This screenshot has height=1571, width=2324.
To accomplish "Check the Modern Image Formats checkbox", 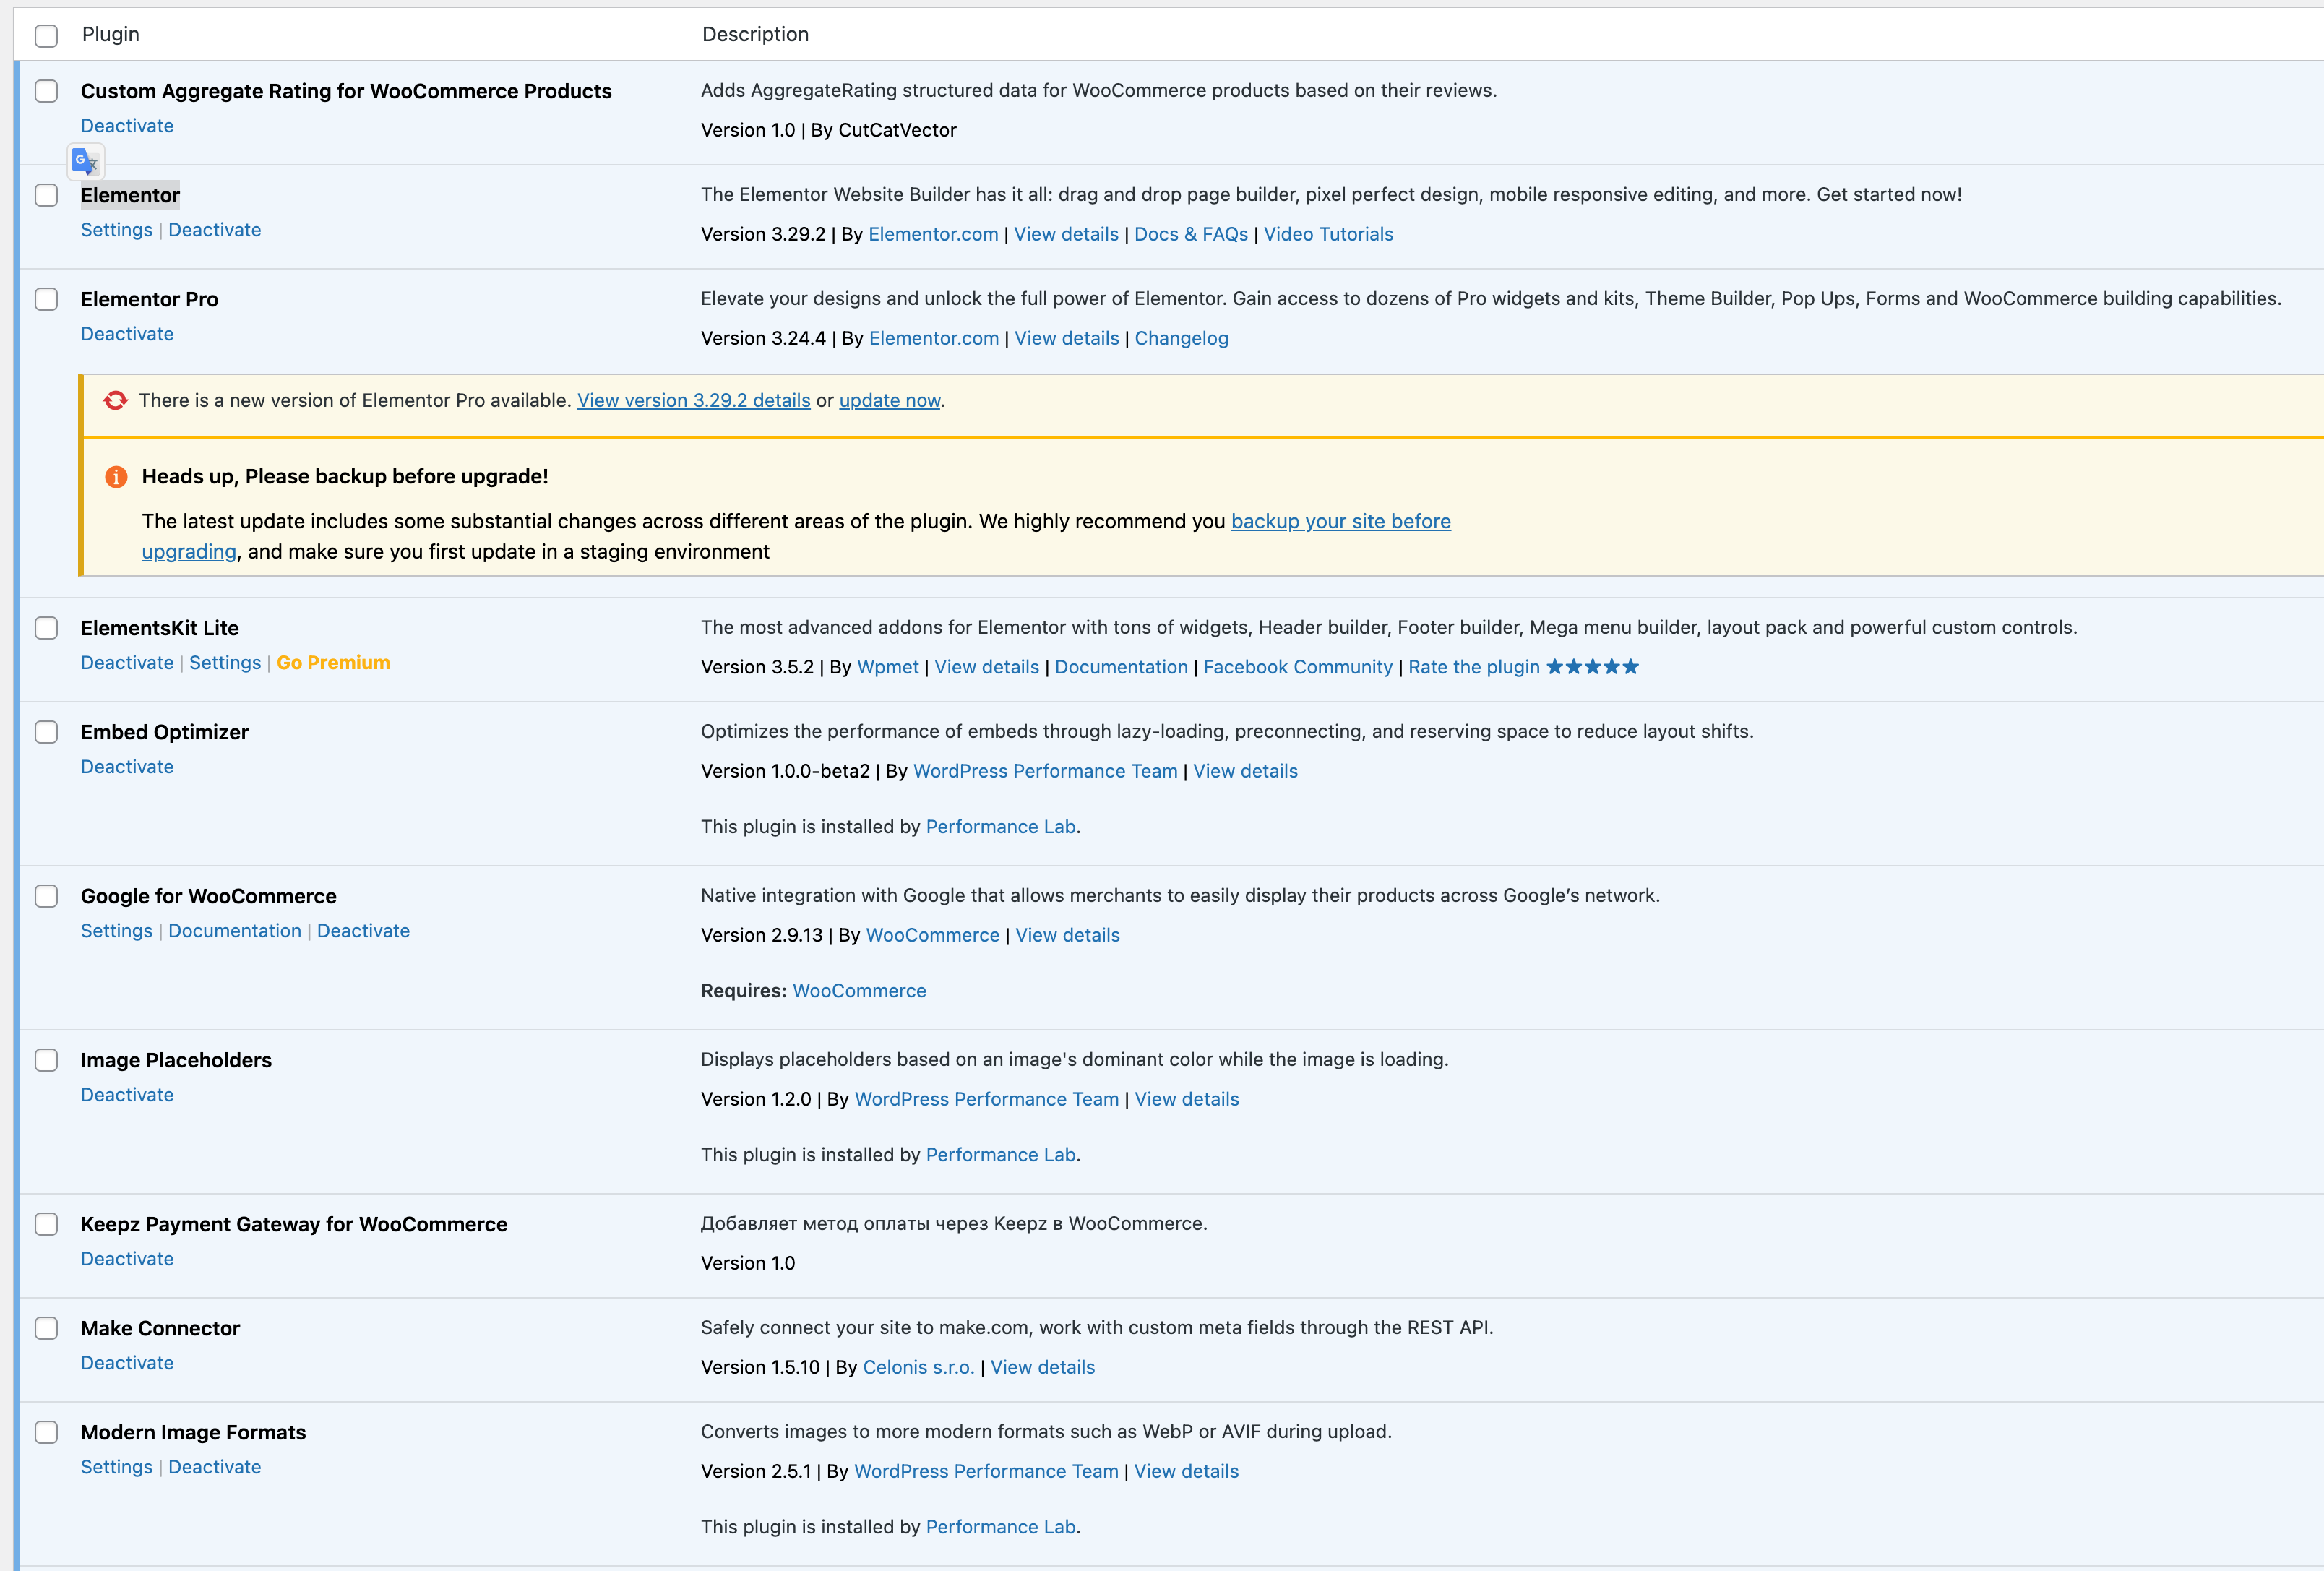I will pyautogui.click(x=46, y=1432).
